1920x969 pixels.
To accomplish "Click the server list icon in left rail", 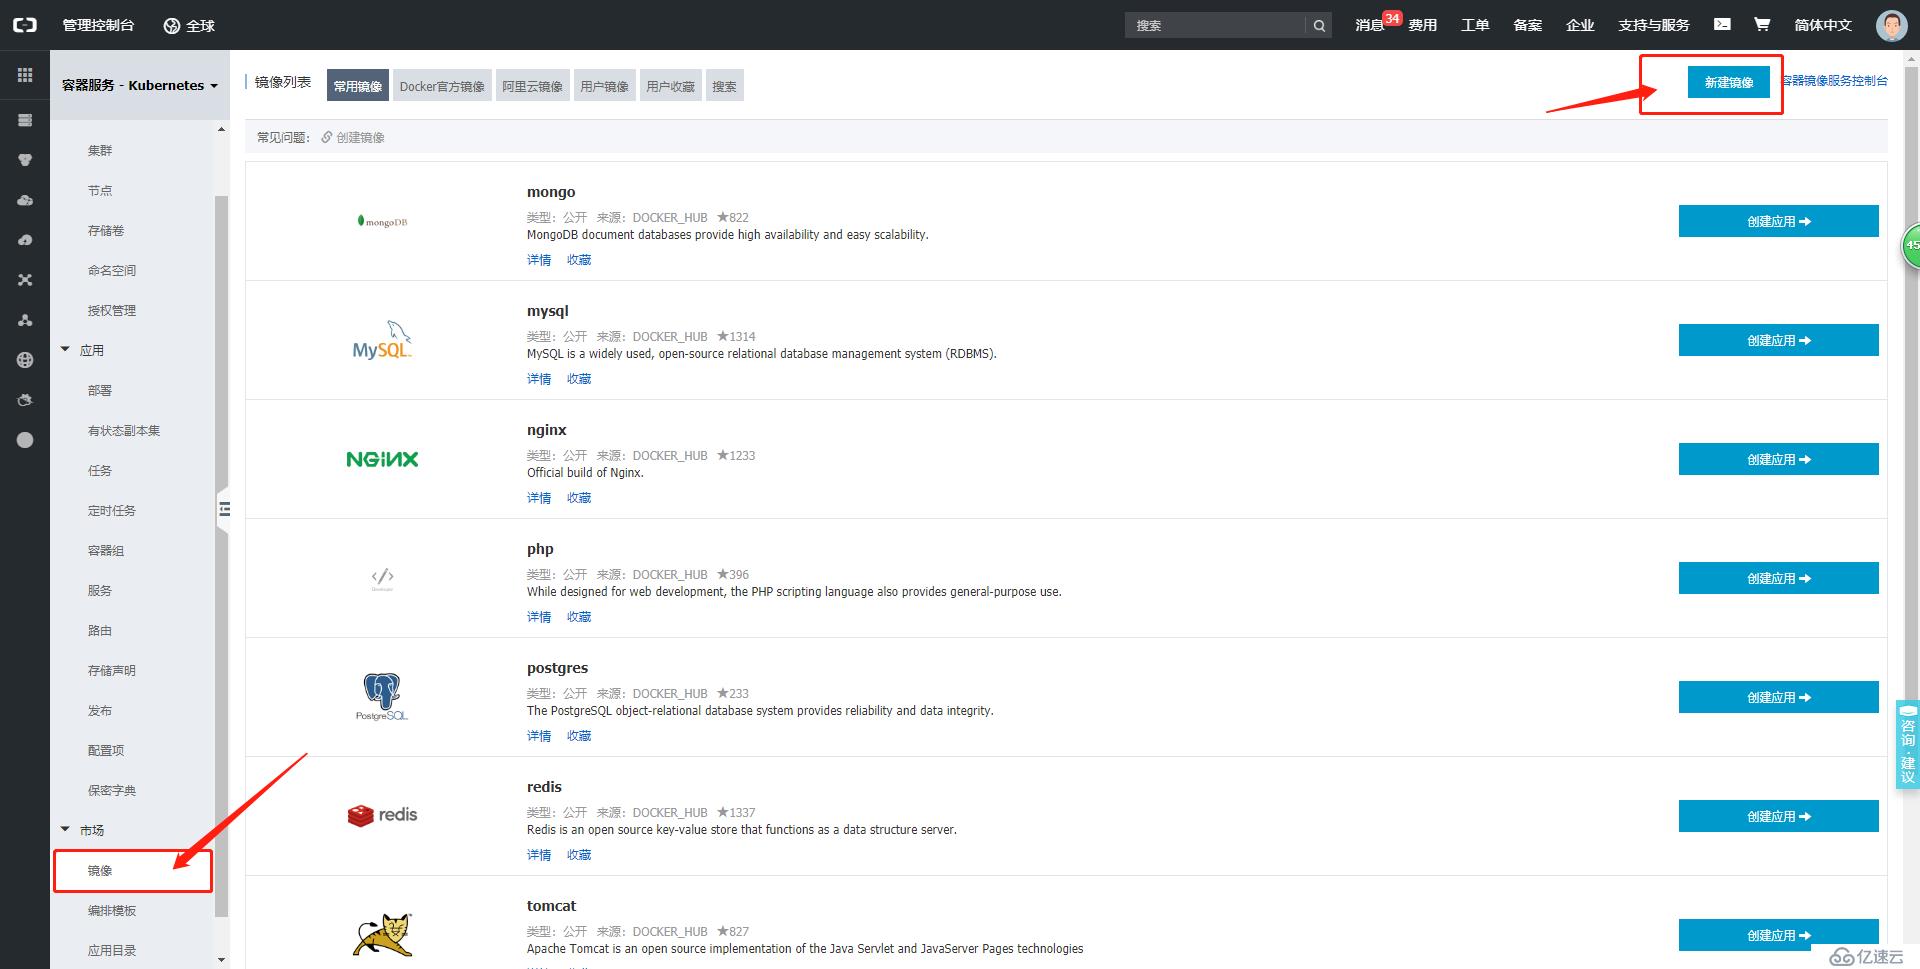I will tap(25, 120).
